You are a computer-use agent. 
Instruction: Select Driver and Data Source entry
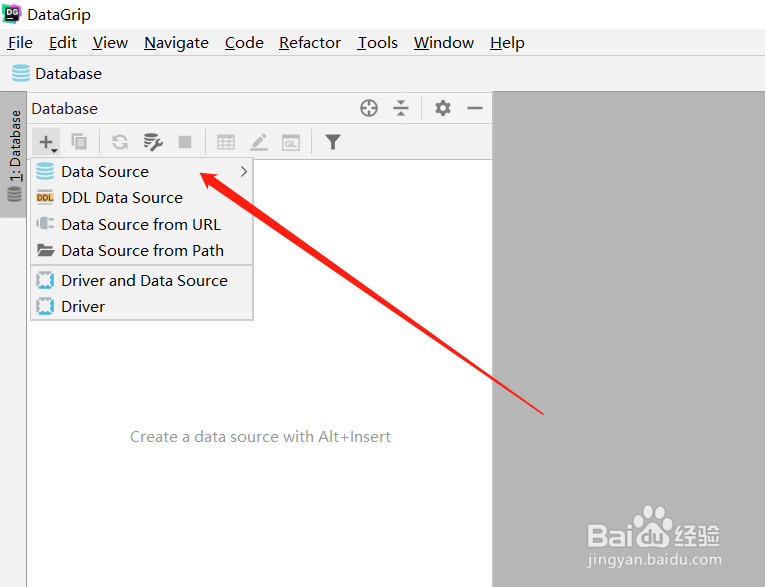pyautogui.click(x=141, y=281)
